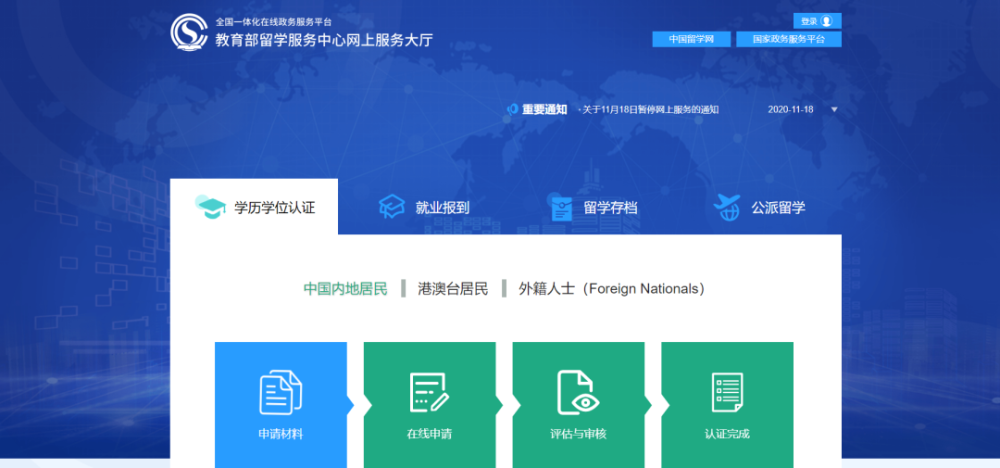Viewport: 1000px width, 468px height.
Task: Click the documents icon in 申请材料 tile
Action: [281, 393]
